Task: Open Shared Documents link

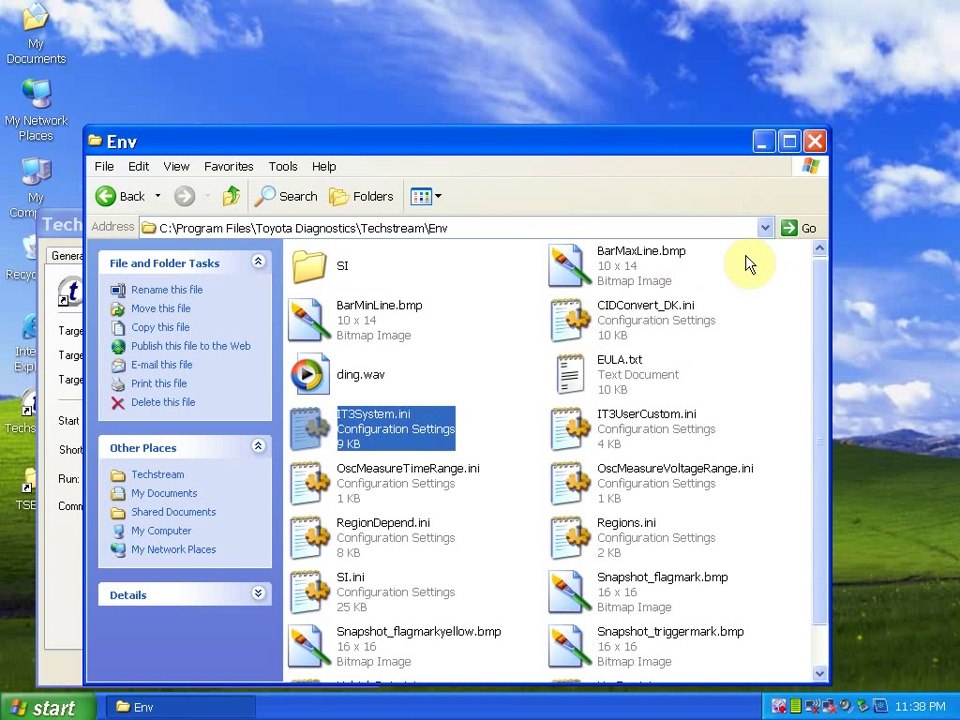Action: [x=173, y=512]
